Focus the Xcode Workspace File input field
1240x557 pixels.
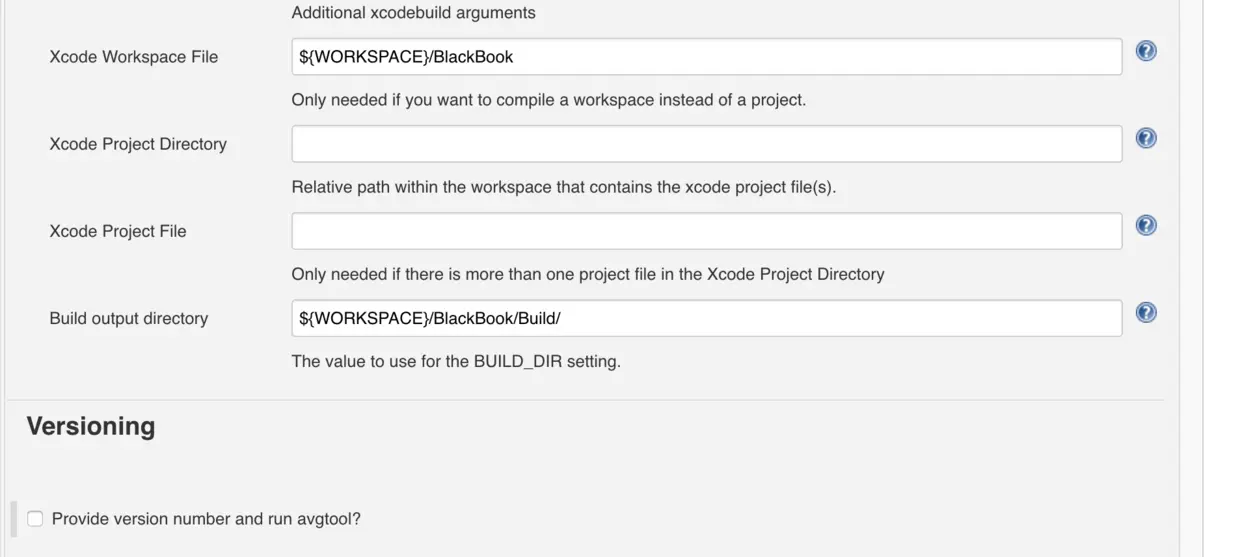[x=706, y=57]
